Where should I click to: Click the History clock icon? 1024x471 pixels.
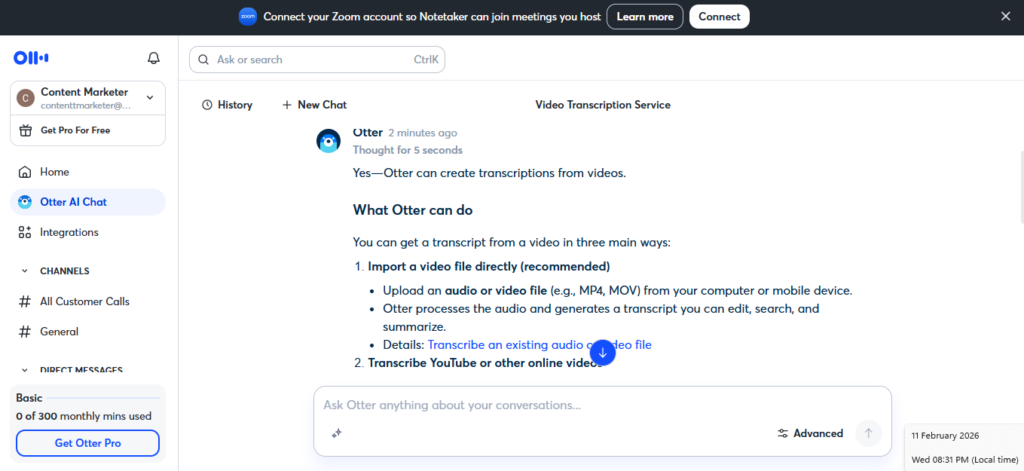coord(207,105)
